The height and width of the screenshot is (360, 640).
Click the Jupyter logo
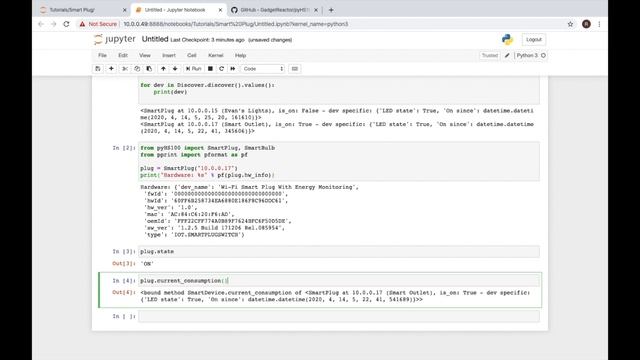tap(115, 39)
